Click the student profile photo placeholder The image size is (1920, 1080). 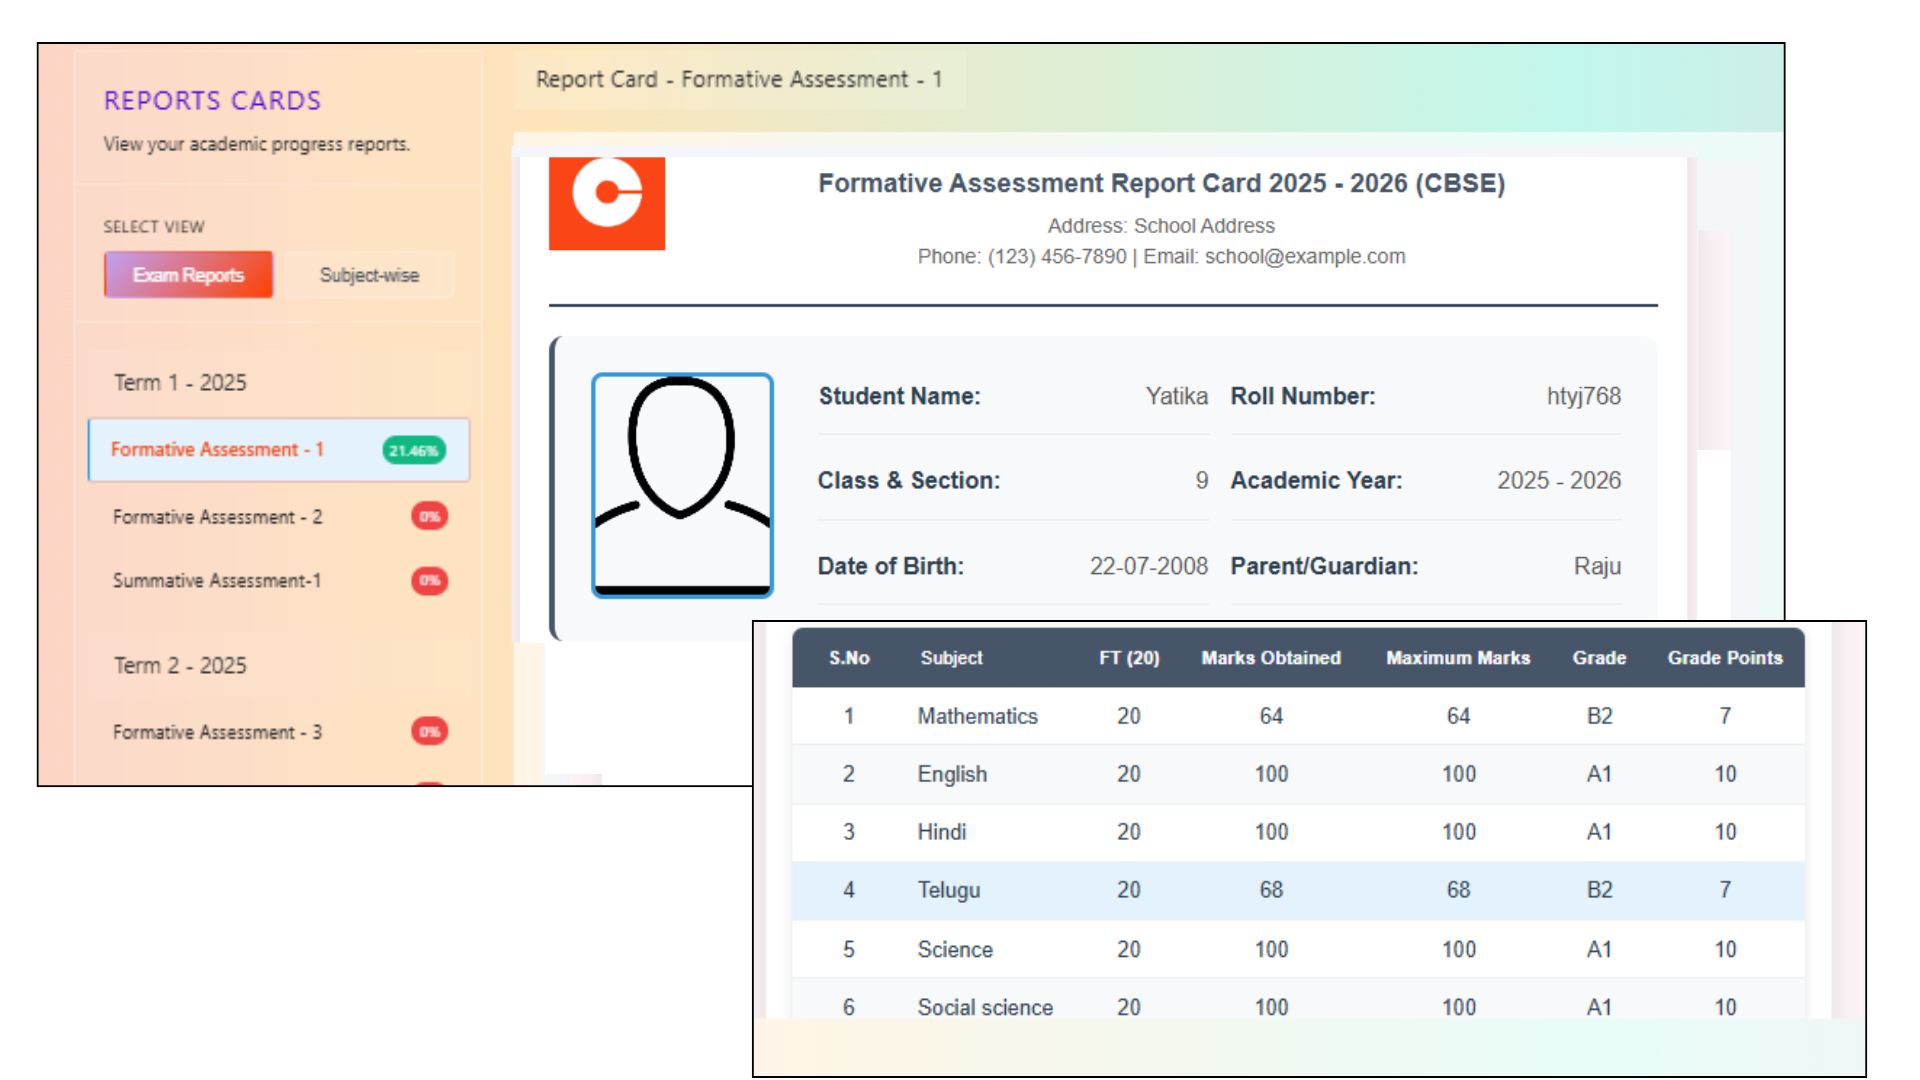coord(682,485)
